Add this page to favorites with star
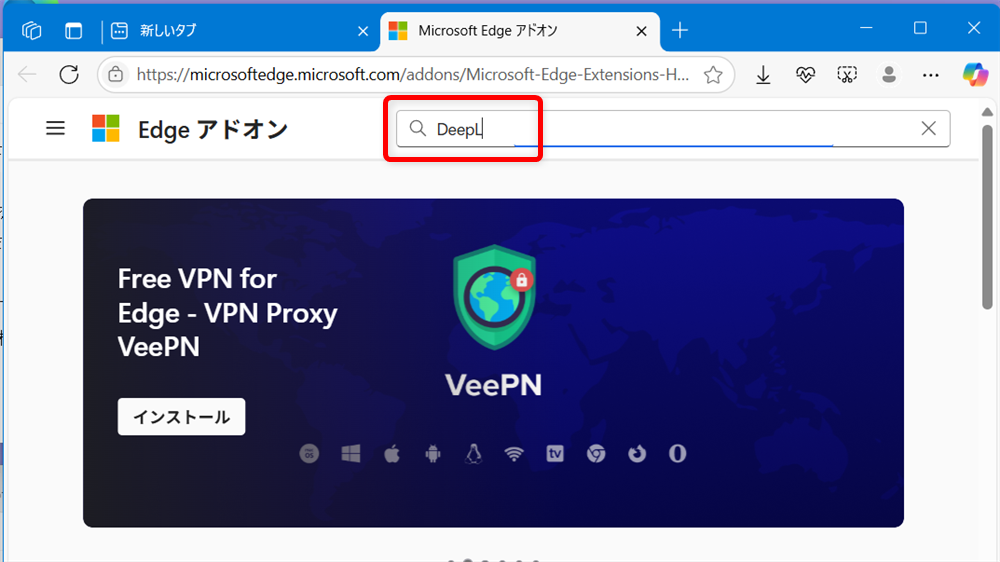This screenshot has width=1000, height=562. coord(713,75)
